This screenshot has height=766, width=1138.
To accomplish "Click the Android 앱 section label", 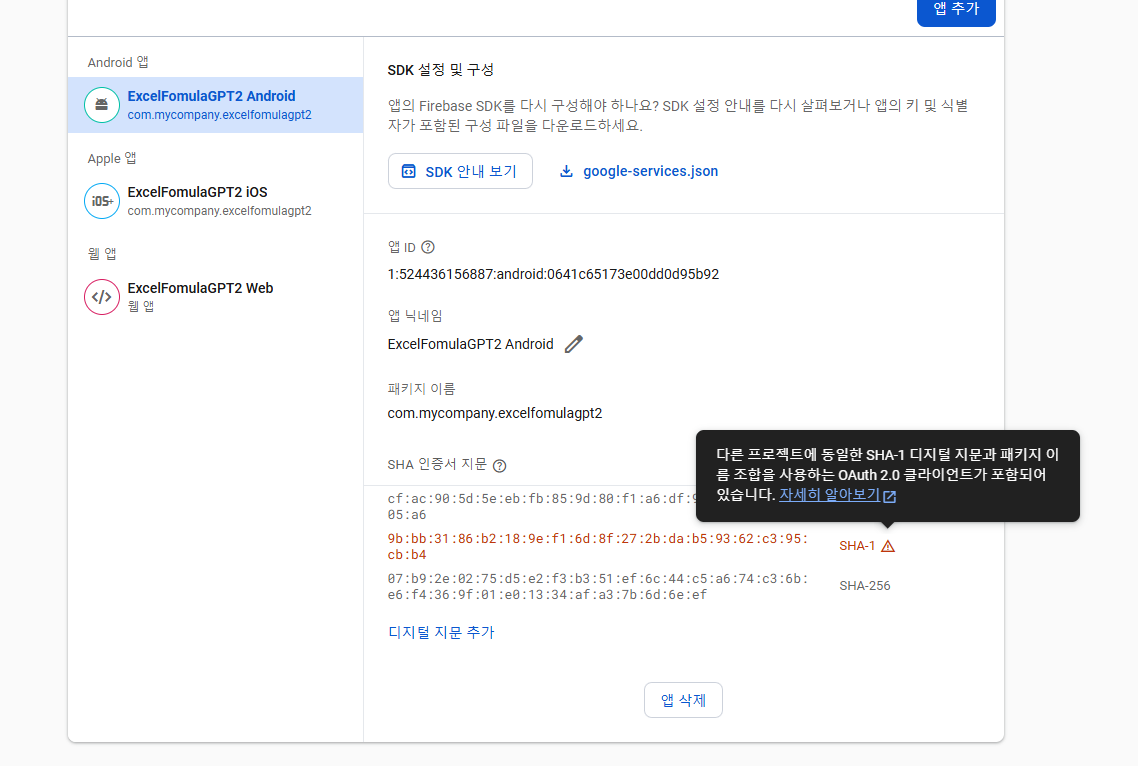I will pos(118,62).
